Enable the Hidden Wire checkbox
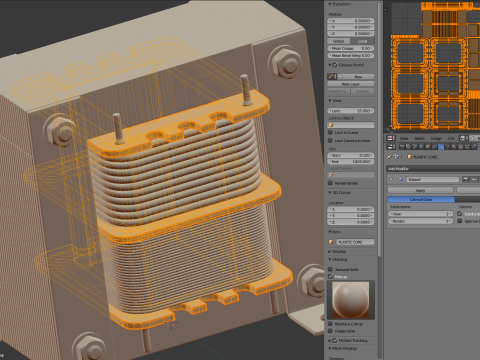480x360 pixels. [330, 331]
